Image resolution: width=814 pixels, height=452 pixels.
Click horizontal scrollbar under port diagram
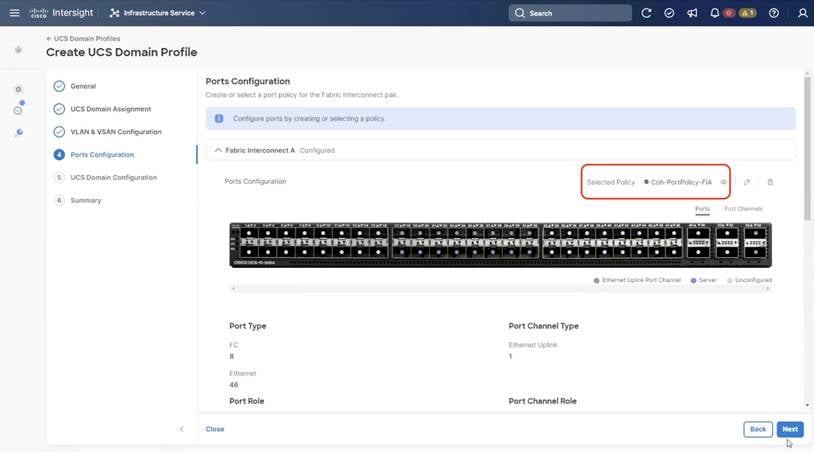(500, 288)
